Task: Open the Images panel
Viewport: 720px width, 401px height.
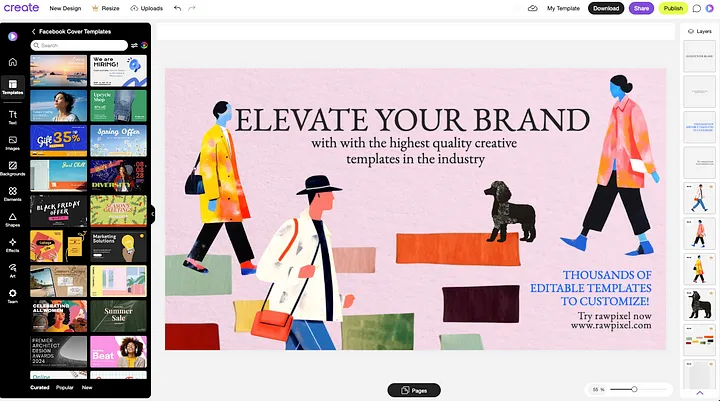Action: coord(12,142)
